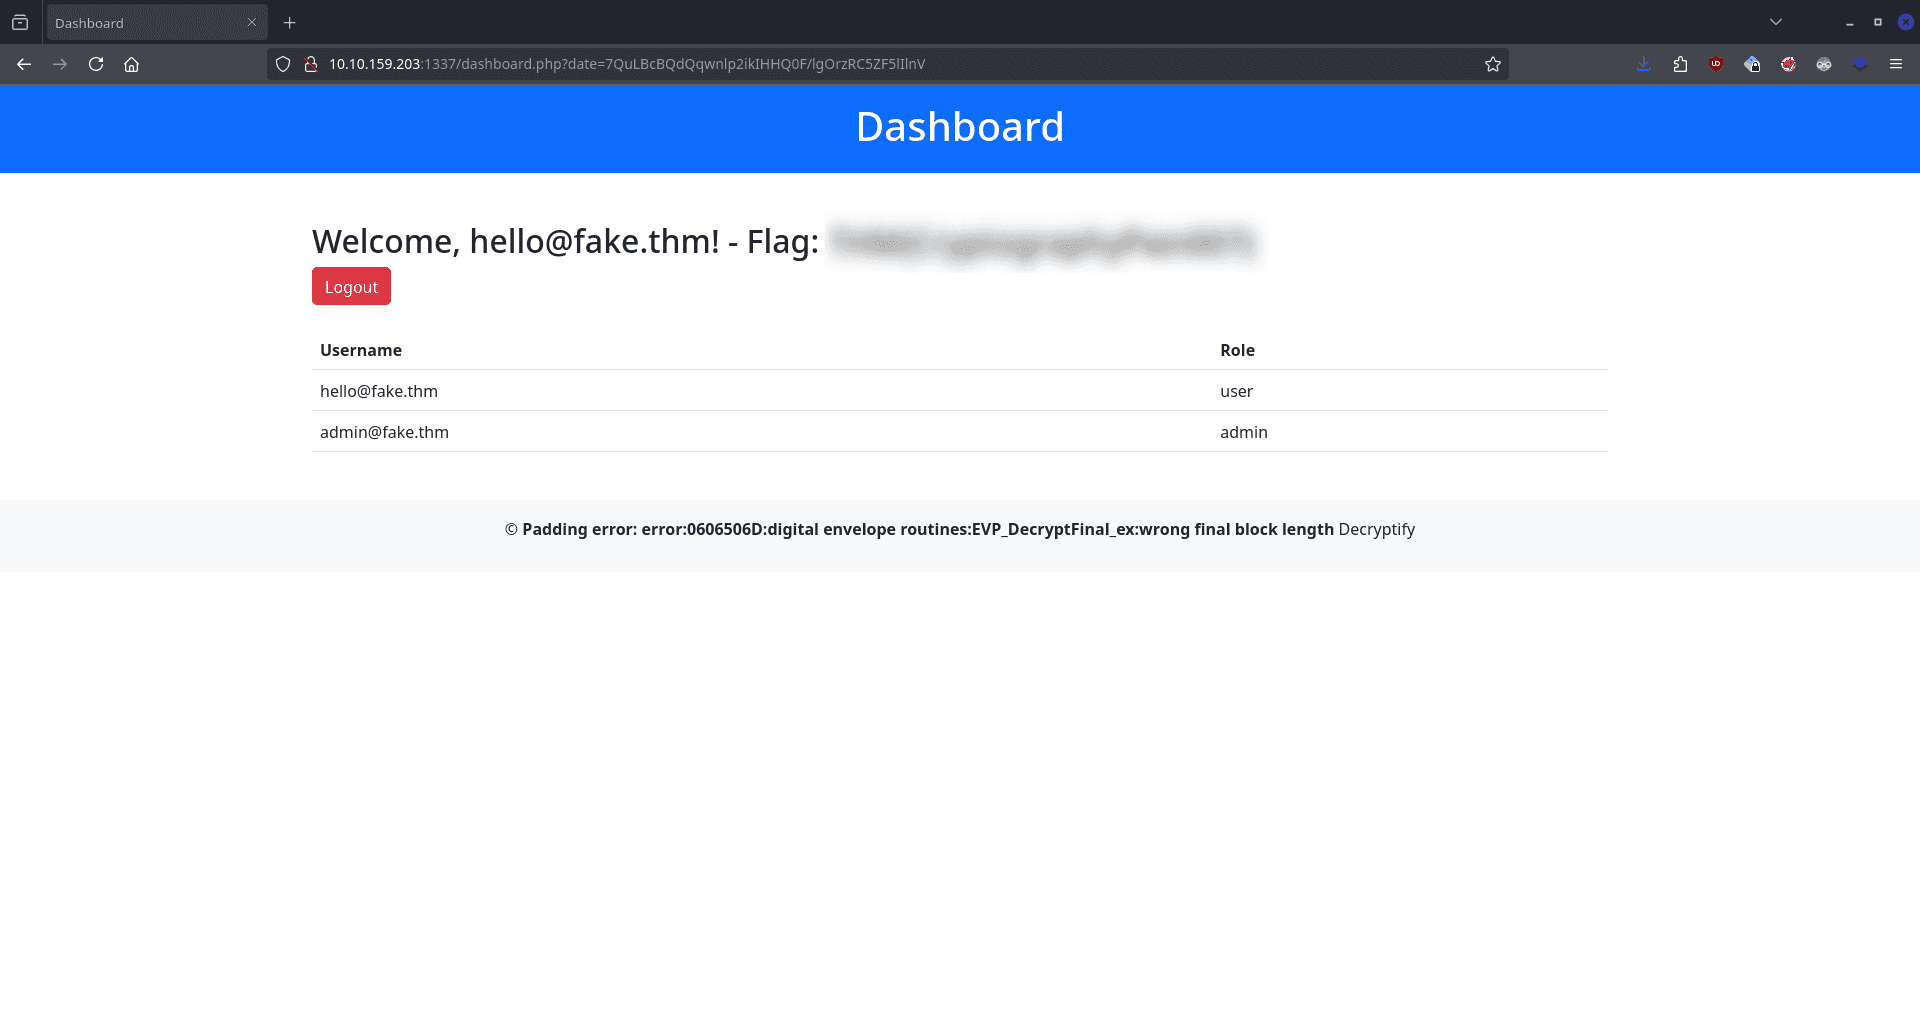Image resolution: width=1920 pixels, height=1036 pixels.
Task: Open a new tab with plus
Action: (290, 22)
